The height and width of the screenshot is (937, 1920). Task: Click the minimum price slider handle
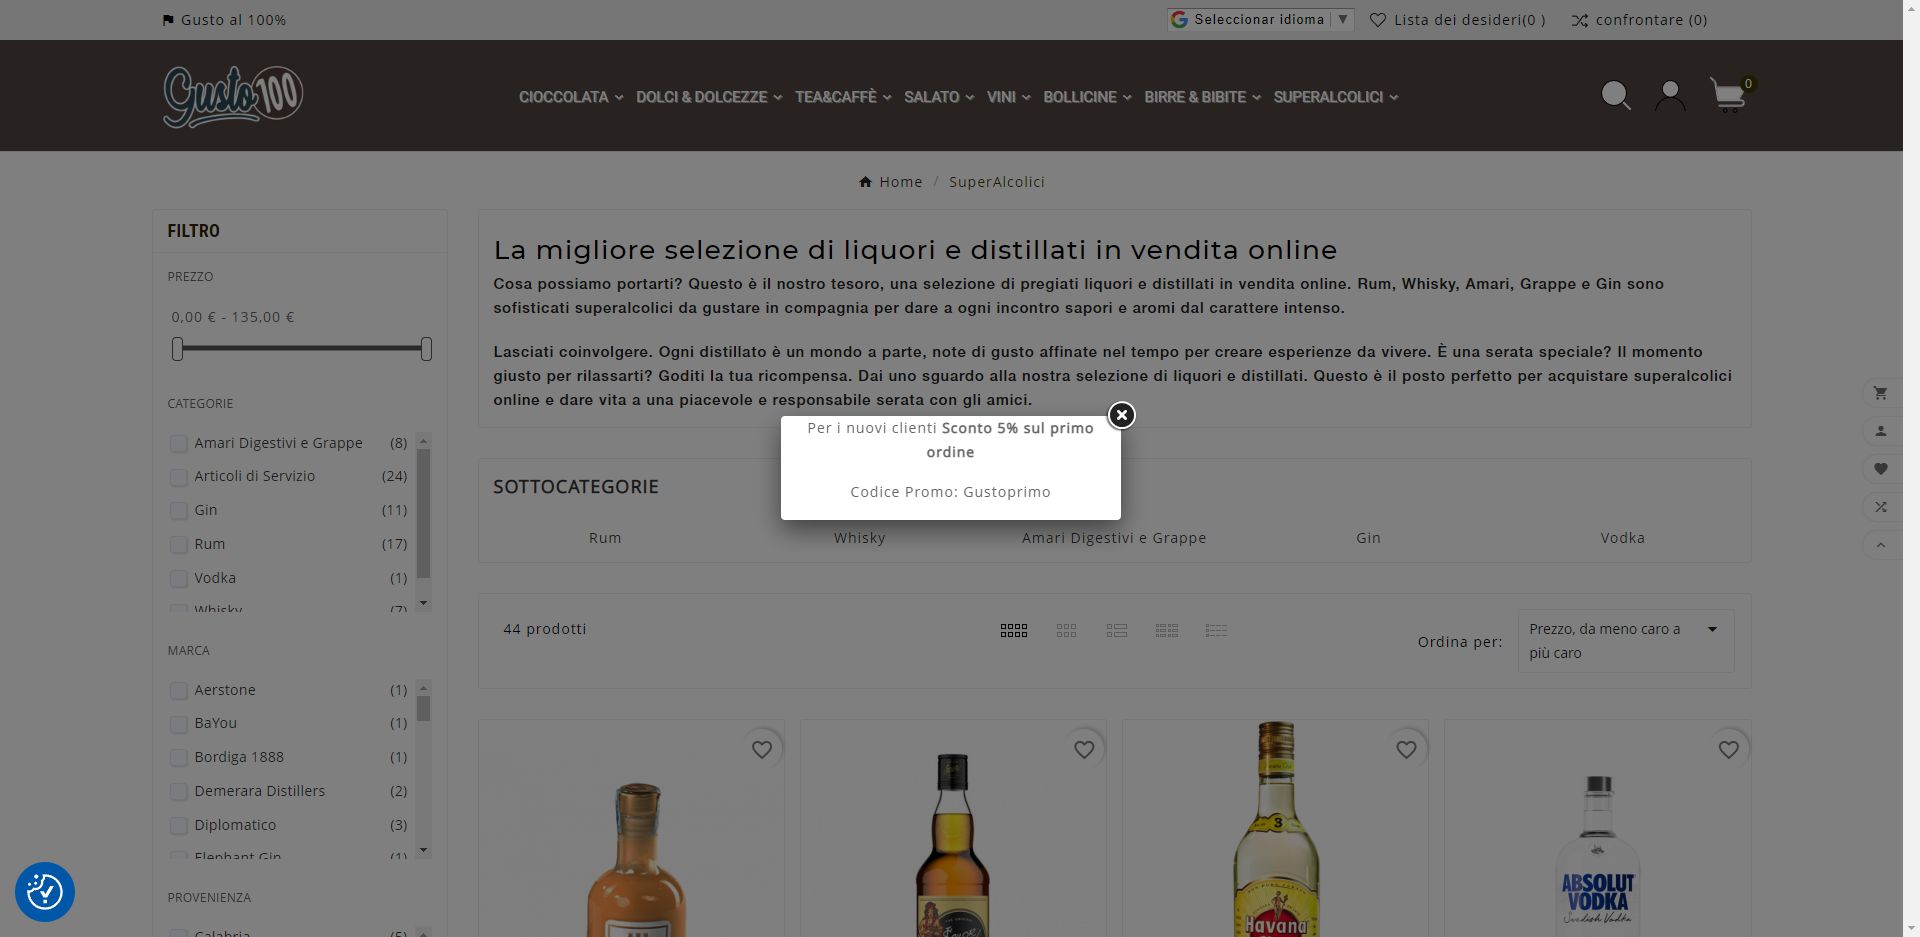177,349
